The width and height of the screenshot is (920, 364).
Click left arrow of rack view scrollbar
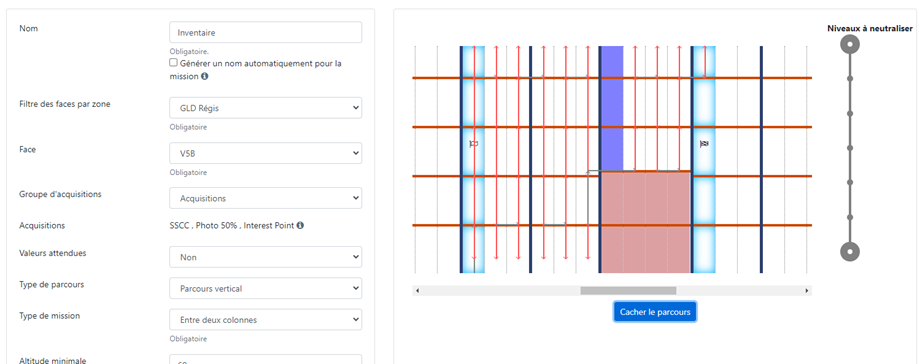(x=417, y=291)
